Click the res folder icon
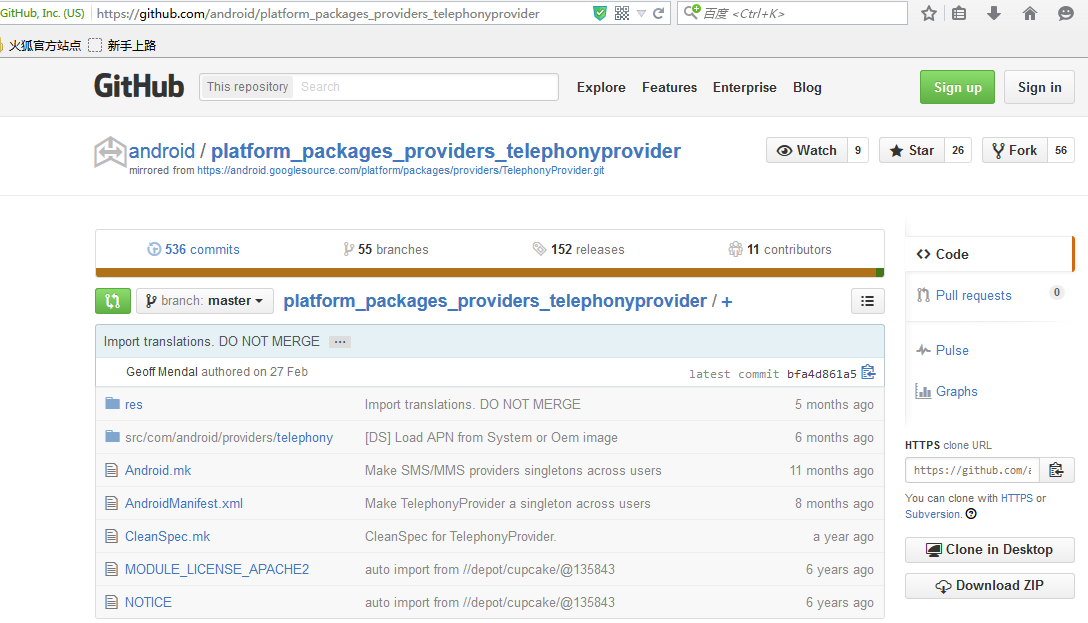The width and height of the screenshot is (1088, 623). 112,404
